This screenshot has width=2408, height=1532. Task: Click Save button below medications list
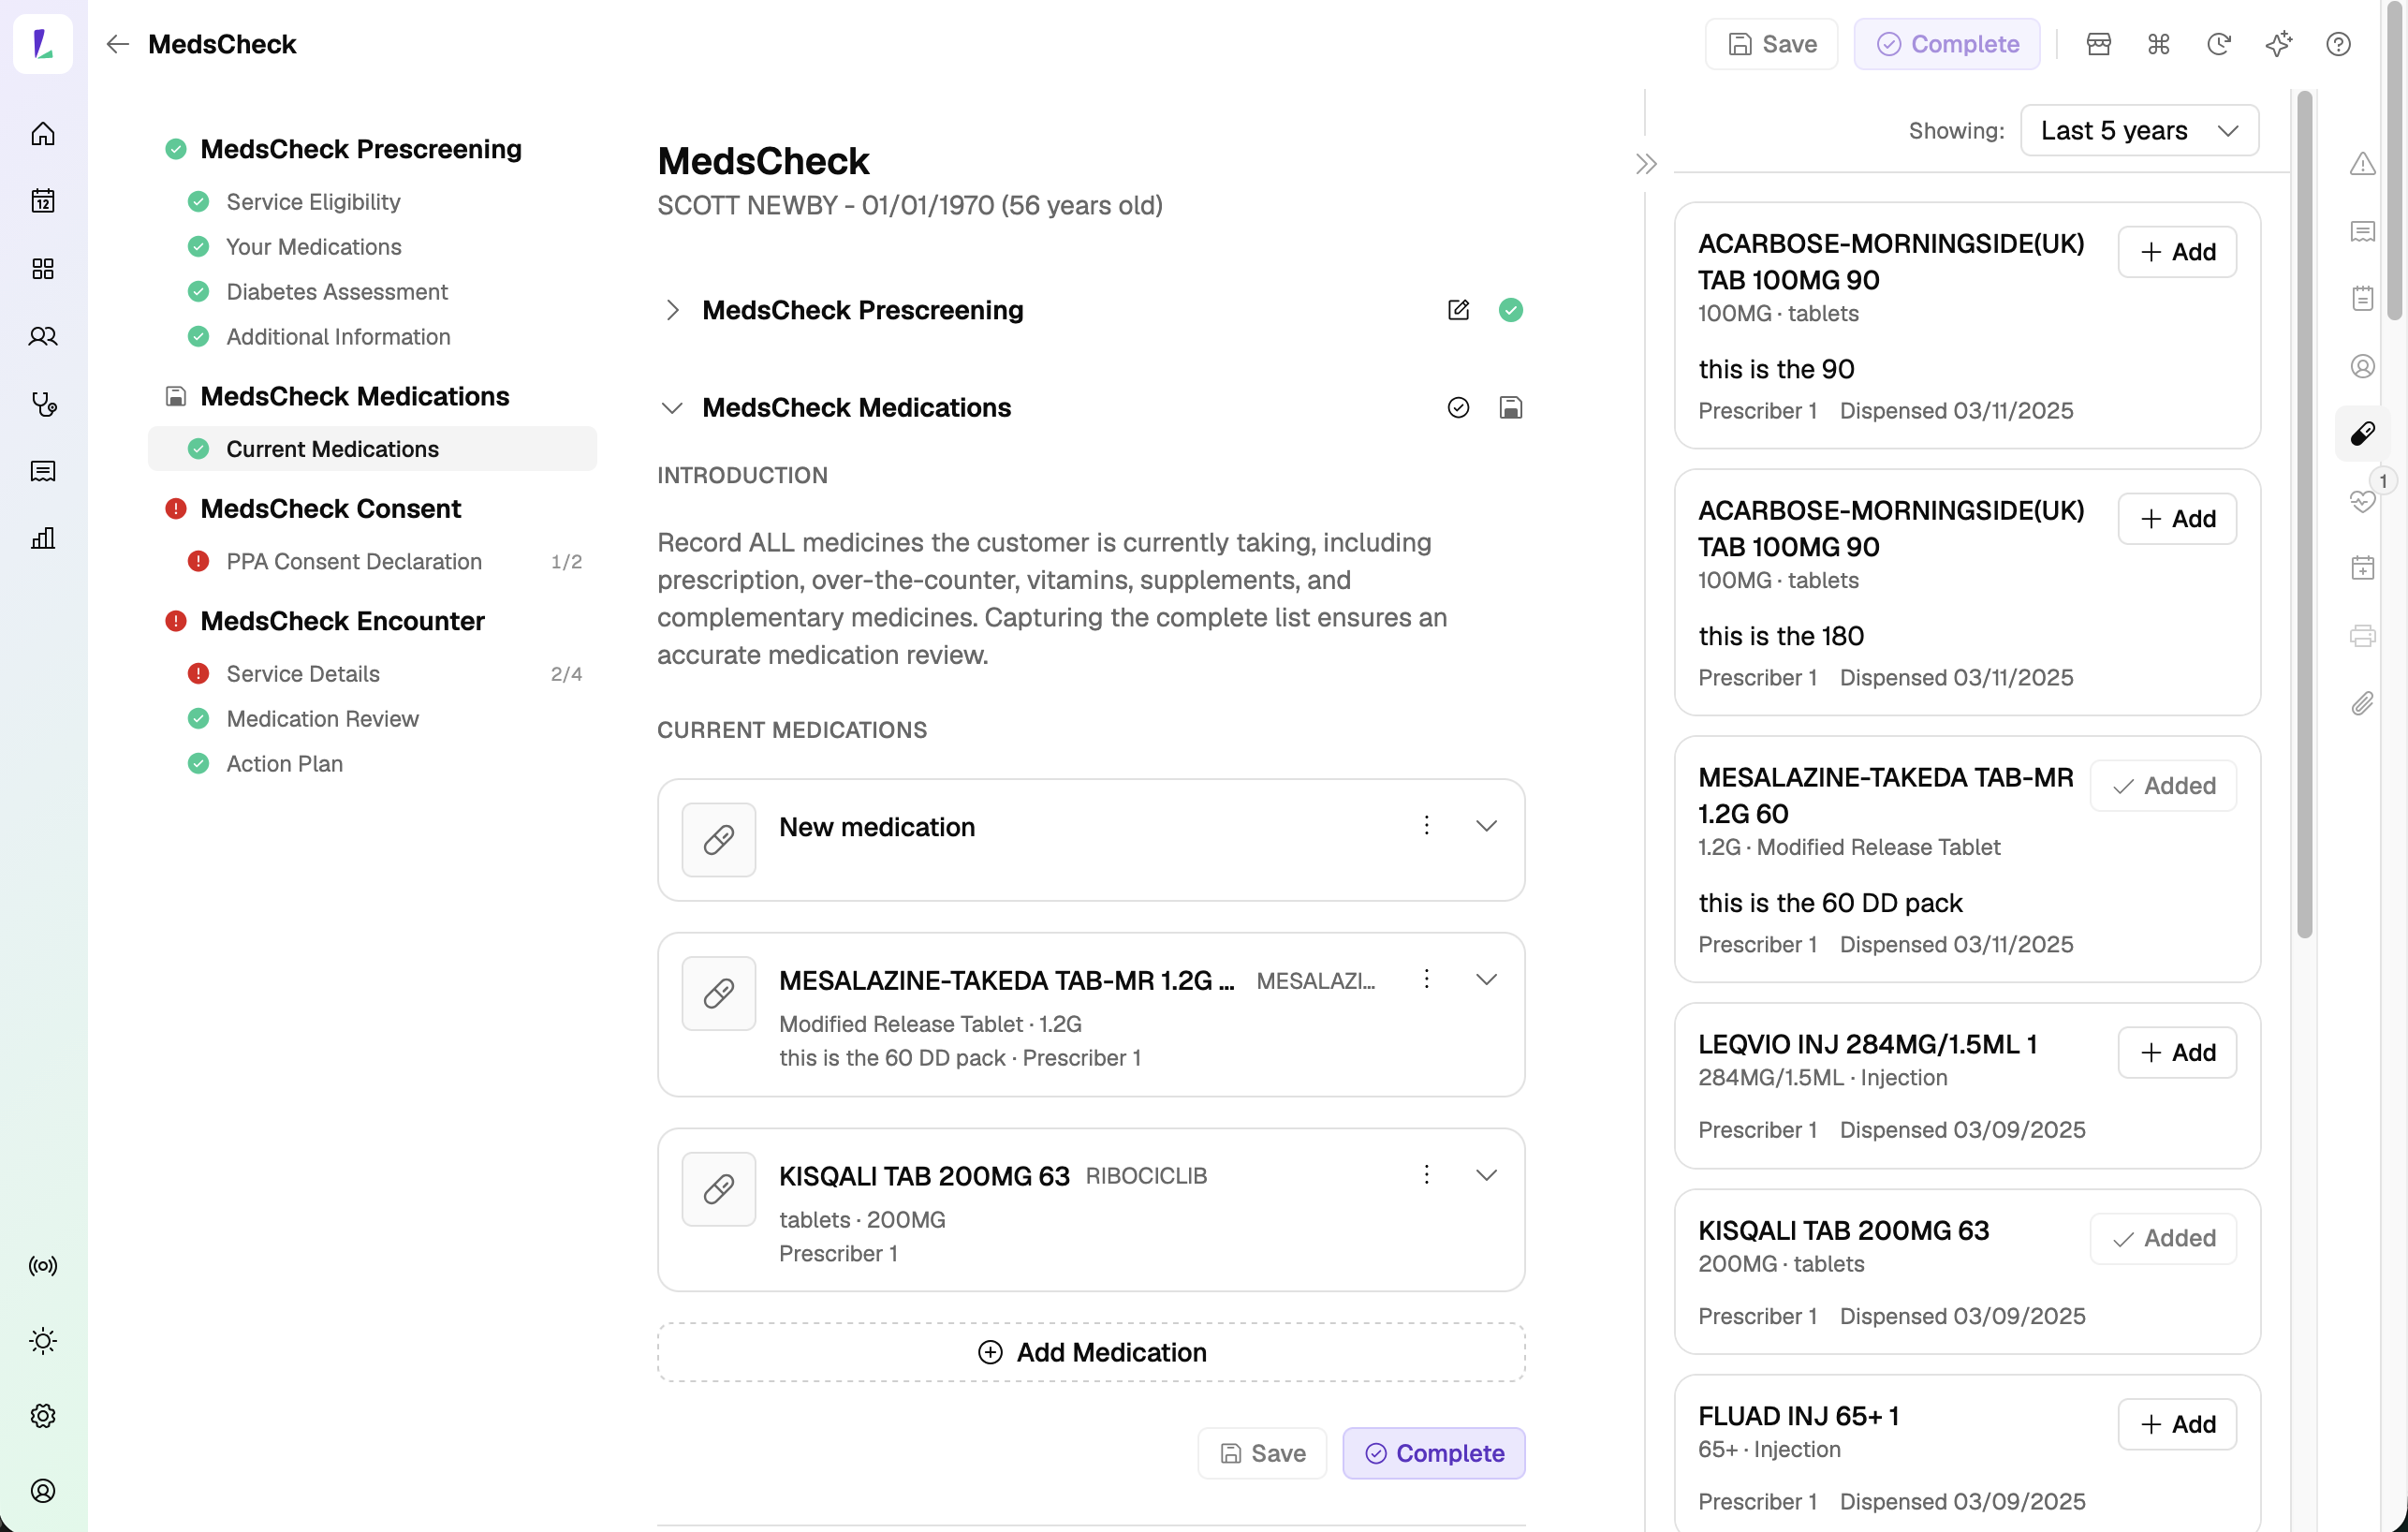point(1262,1454)
